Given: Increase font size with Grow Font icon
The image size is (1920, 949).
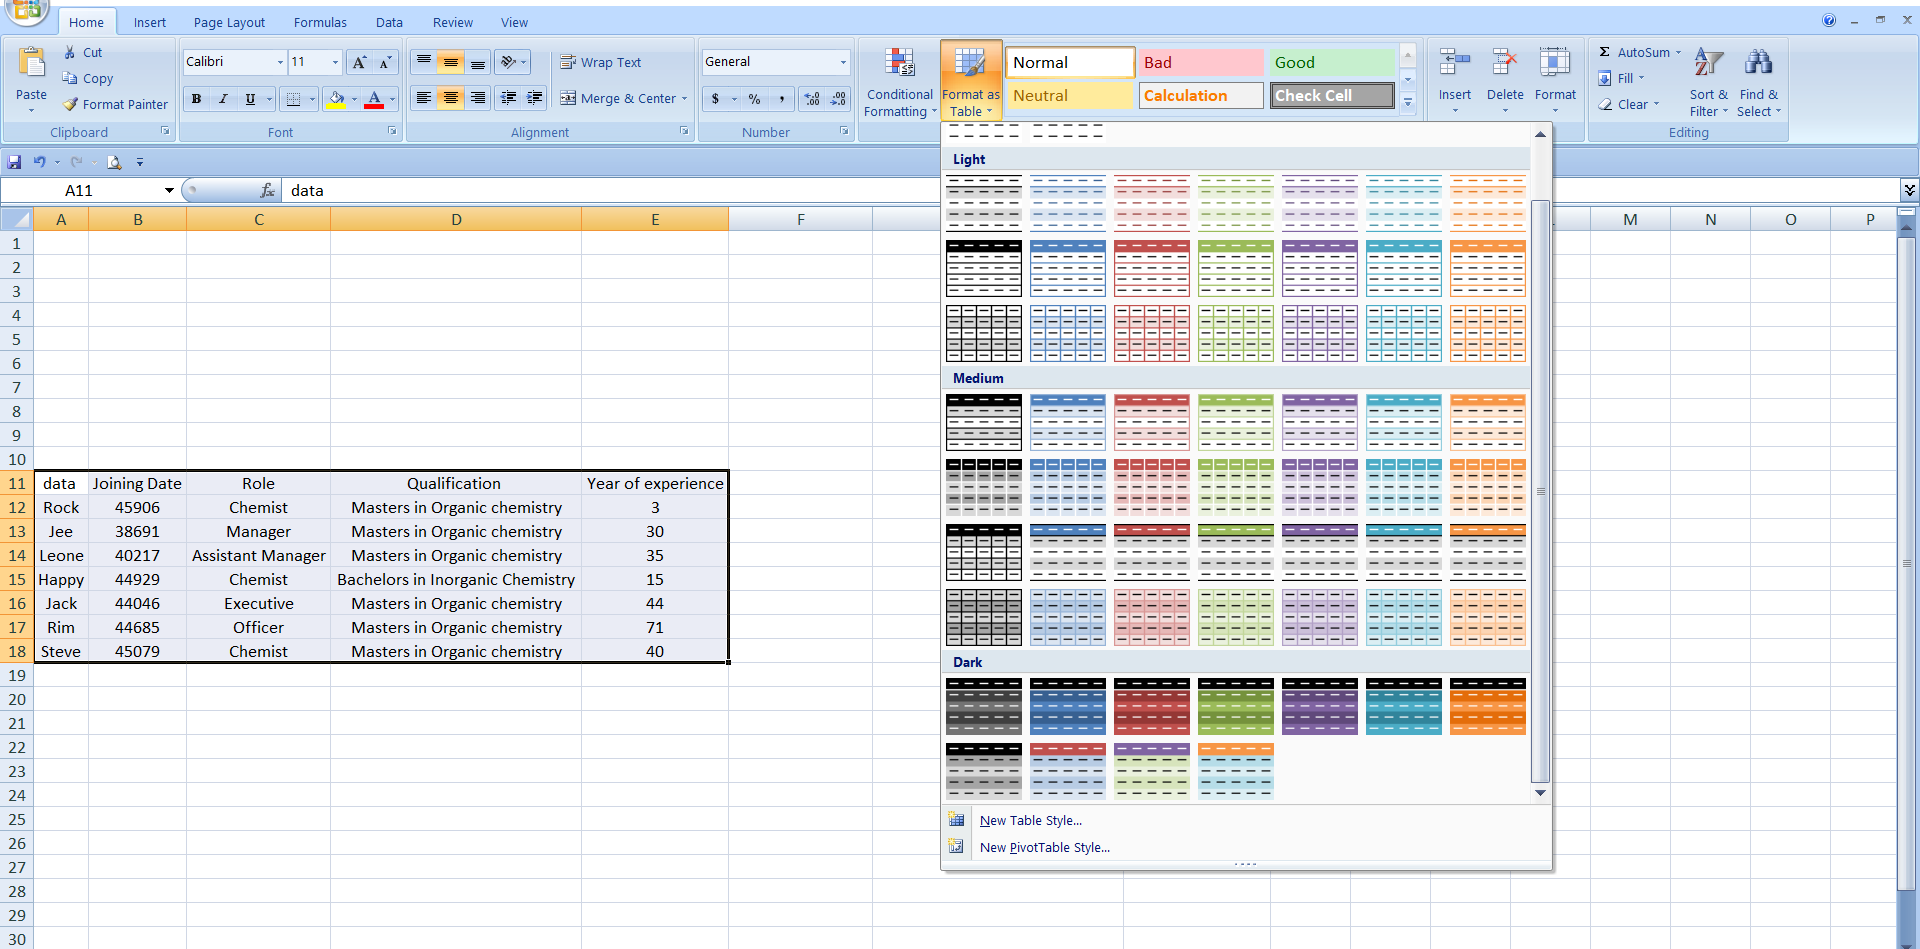Looking at the screenshot, I should [x=359, y=62].
